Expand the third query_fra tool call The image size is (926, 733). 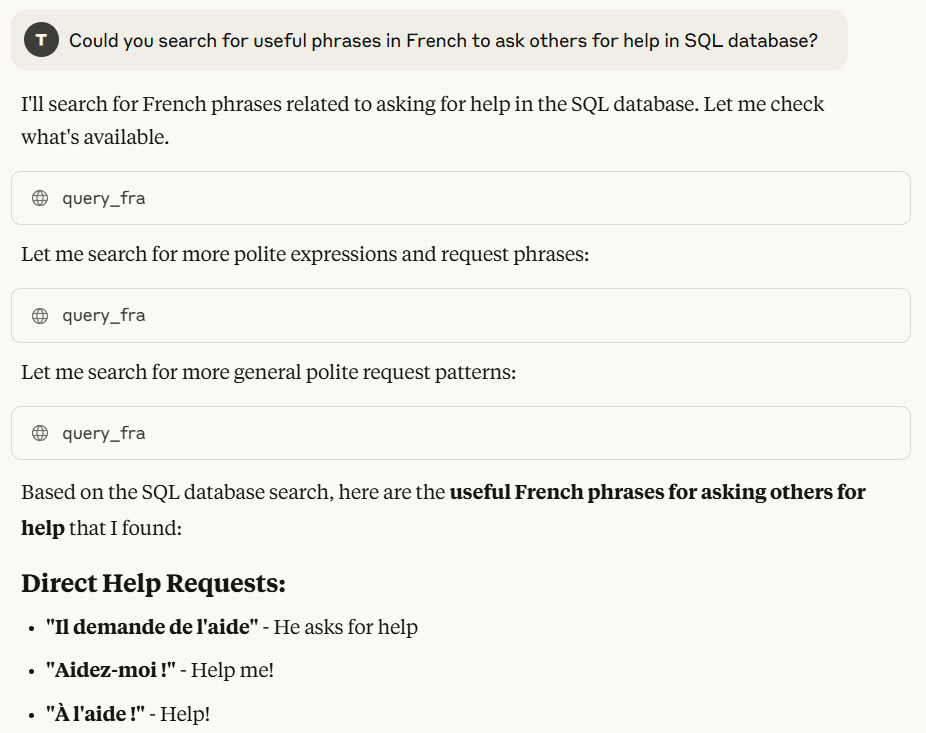(x=461, y=433)
